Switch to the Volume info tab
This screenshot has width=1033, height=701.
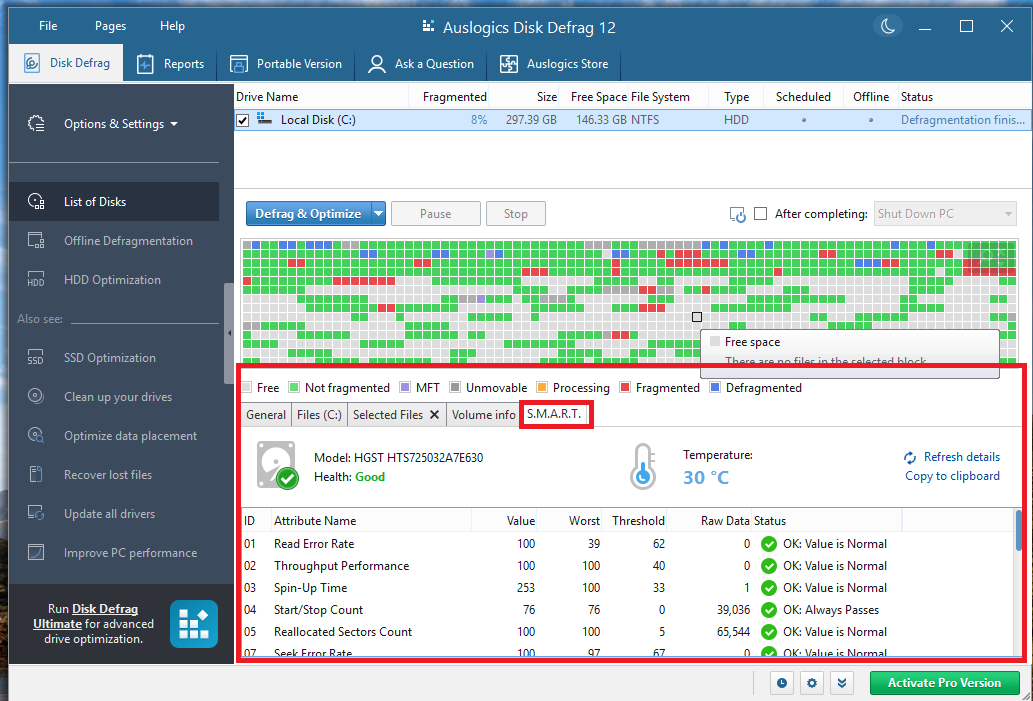483,414
